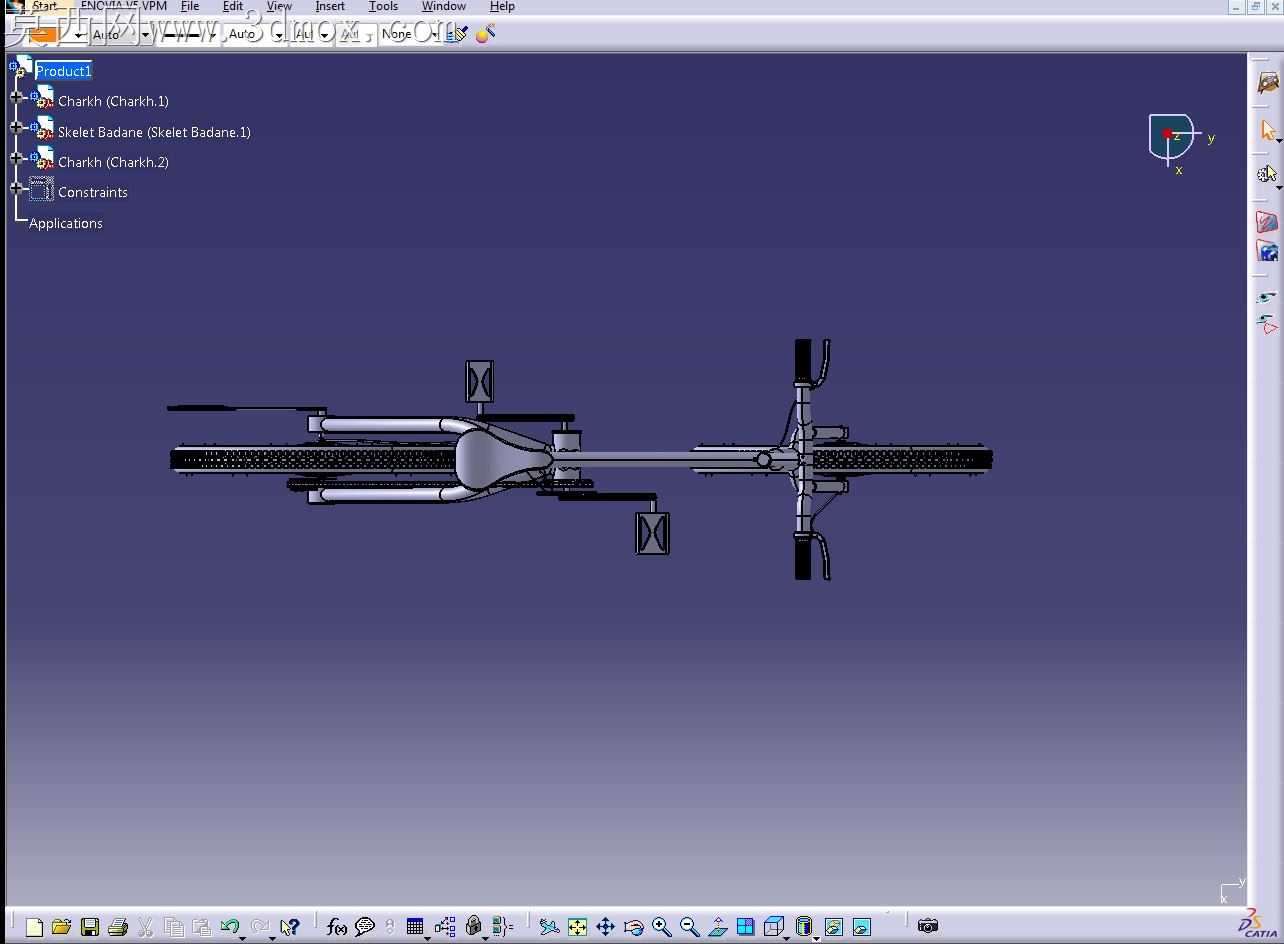This screenshot has height=944, width=1284.
Task: Click the Apply Material icon on right toolbar
Action: (x=1267, y=222)
